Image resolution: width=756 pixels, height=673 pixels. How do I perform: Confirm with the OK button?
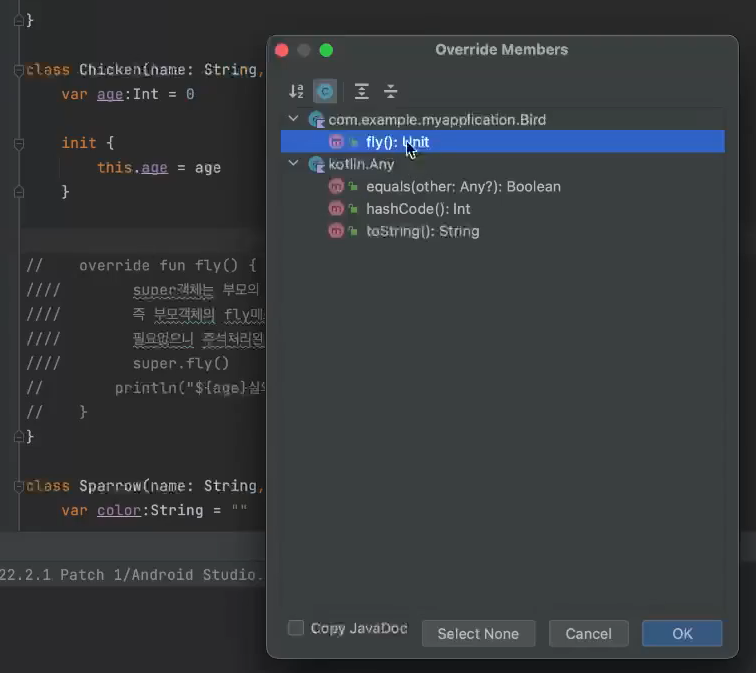[682, 633]
